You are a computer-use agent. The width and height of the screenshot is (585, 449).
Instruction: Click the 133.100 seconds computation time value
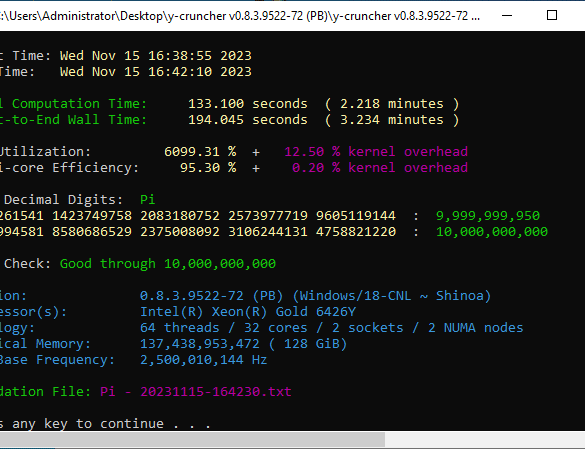point(248,104)
